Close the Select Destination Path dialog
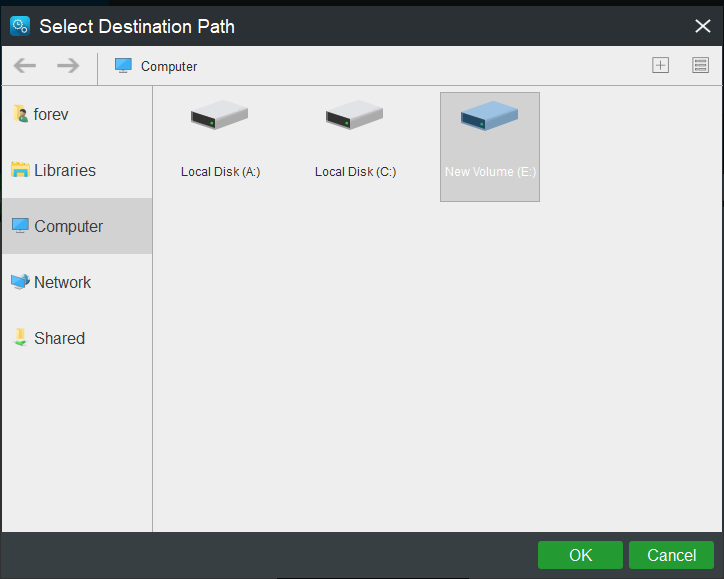The height and width of the screenshot is (579, 724). click(x=702, y=26)
